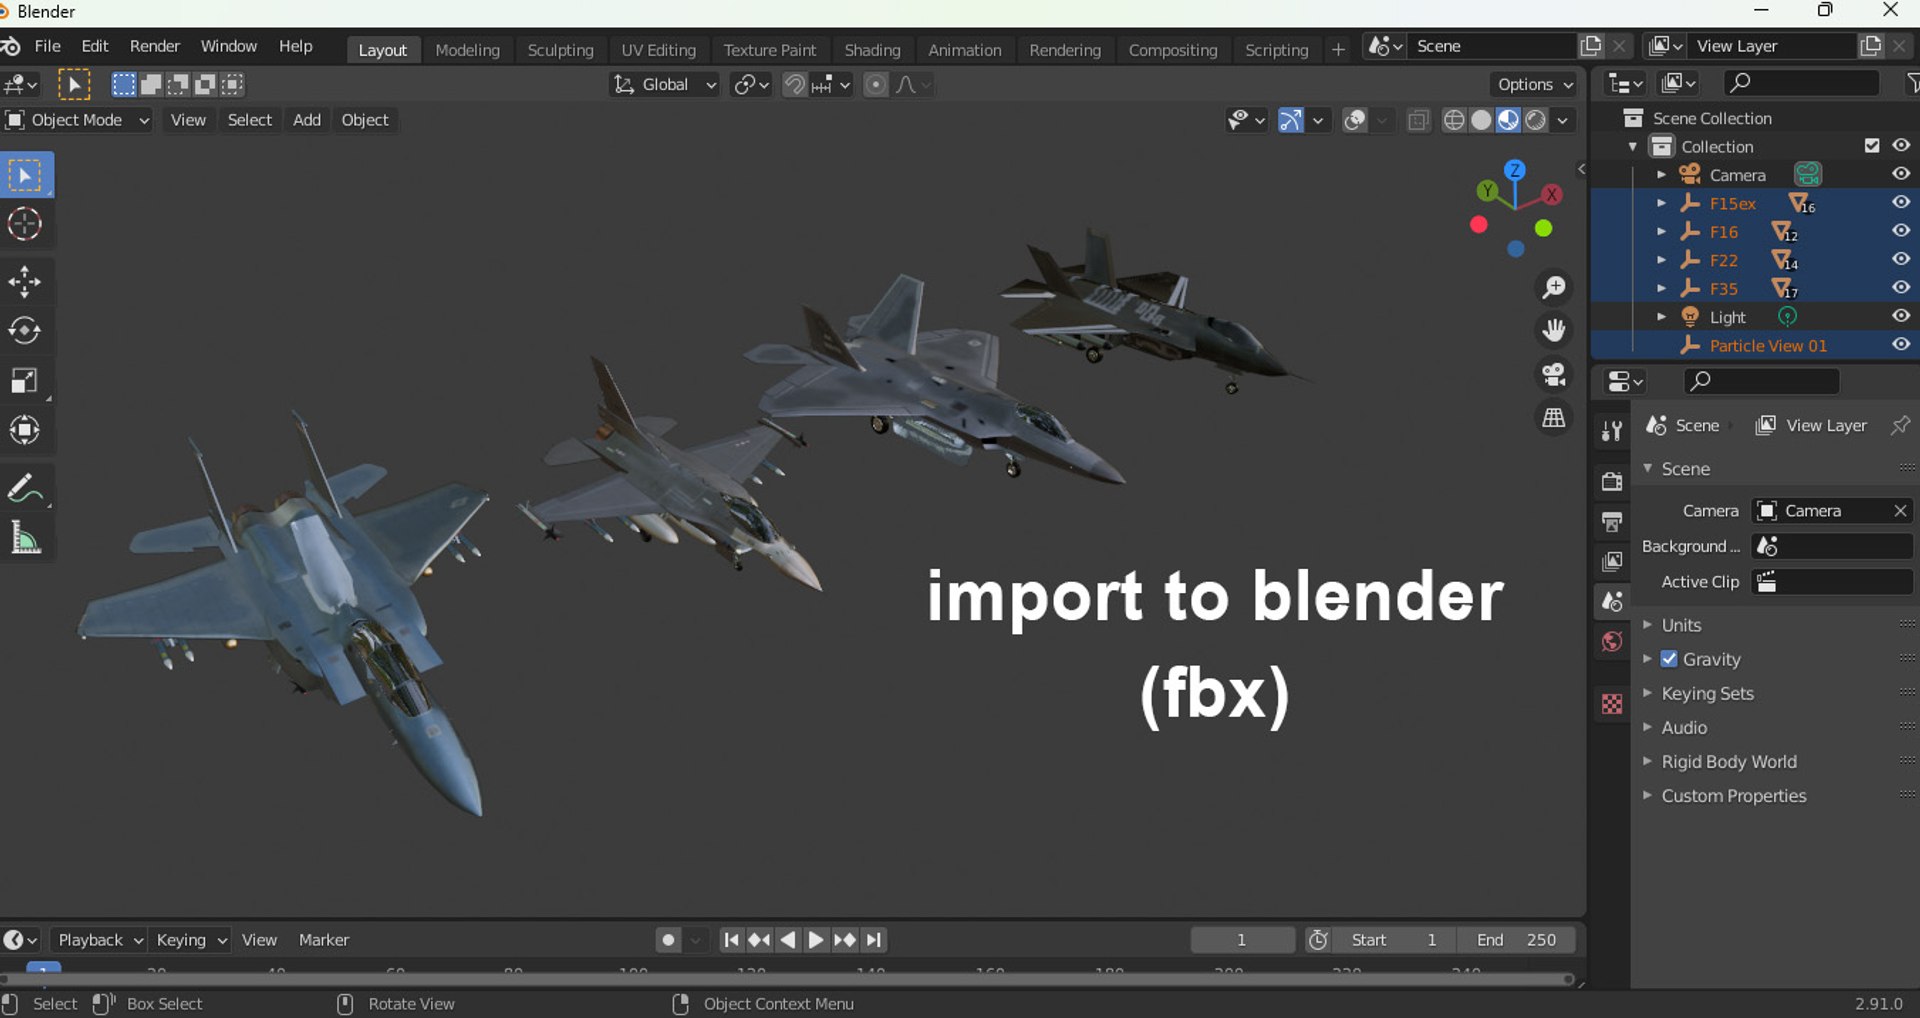1920x1018 pixels.
Task: Expand the F35 tree item
Action: (x=1661, y=289)
